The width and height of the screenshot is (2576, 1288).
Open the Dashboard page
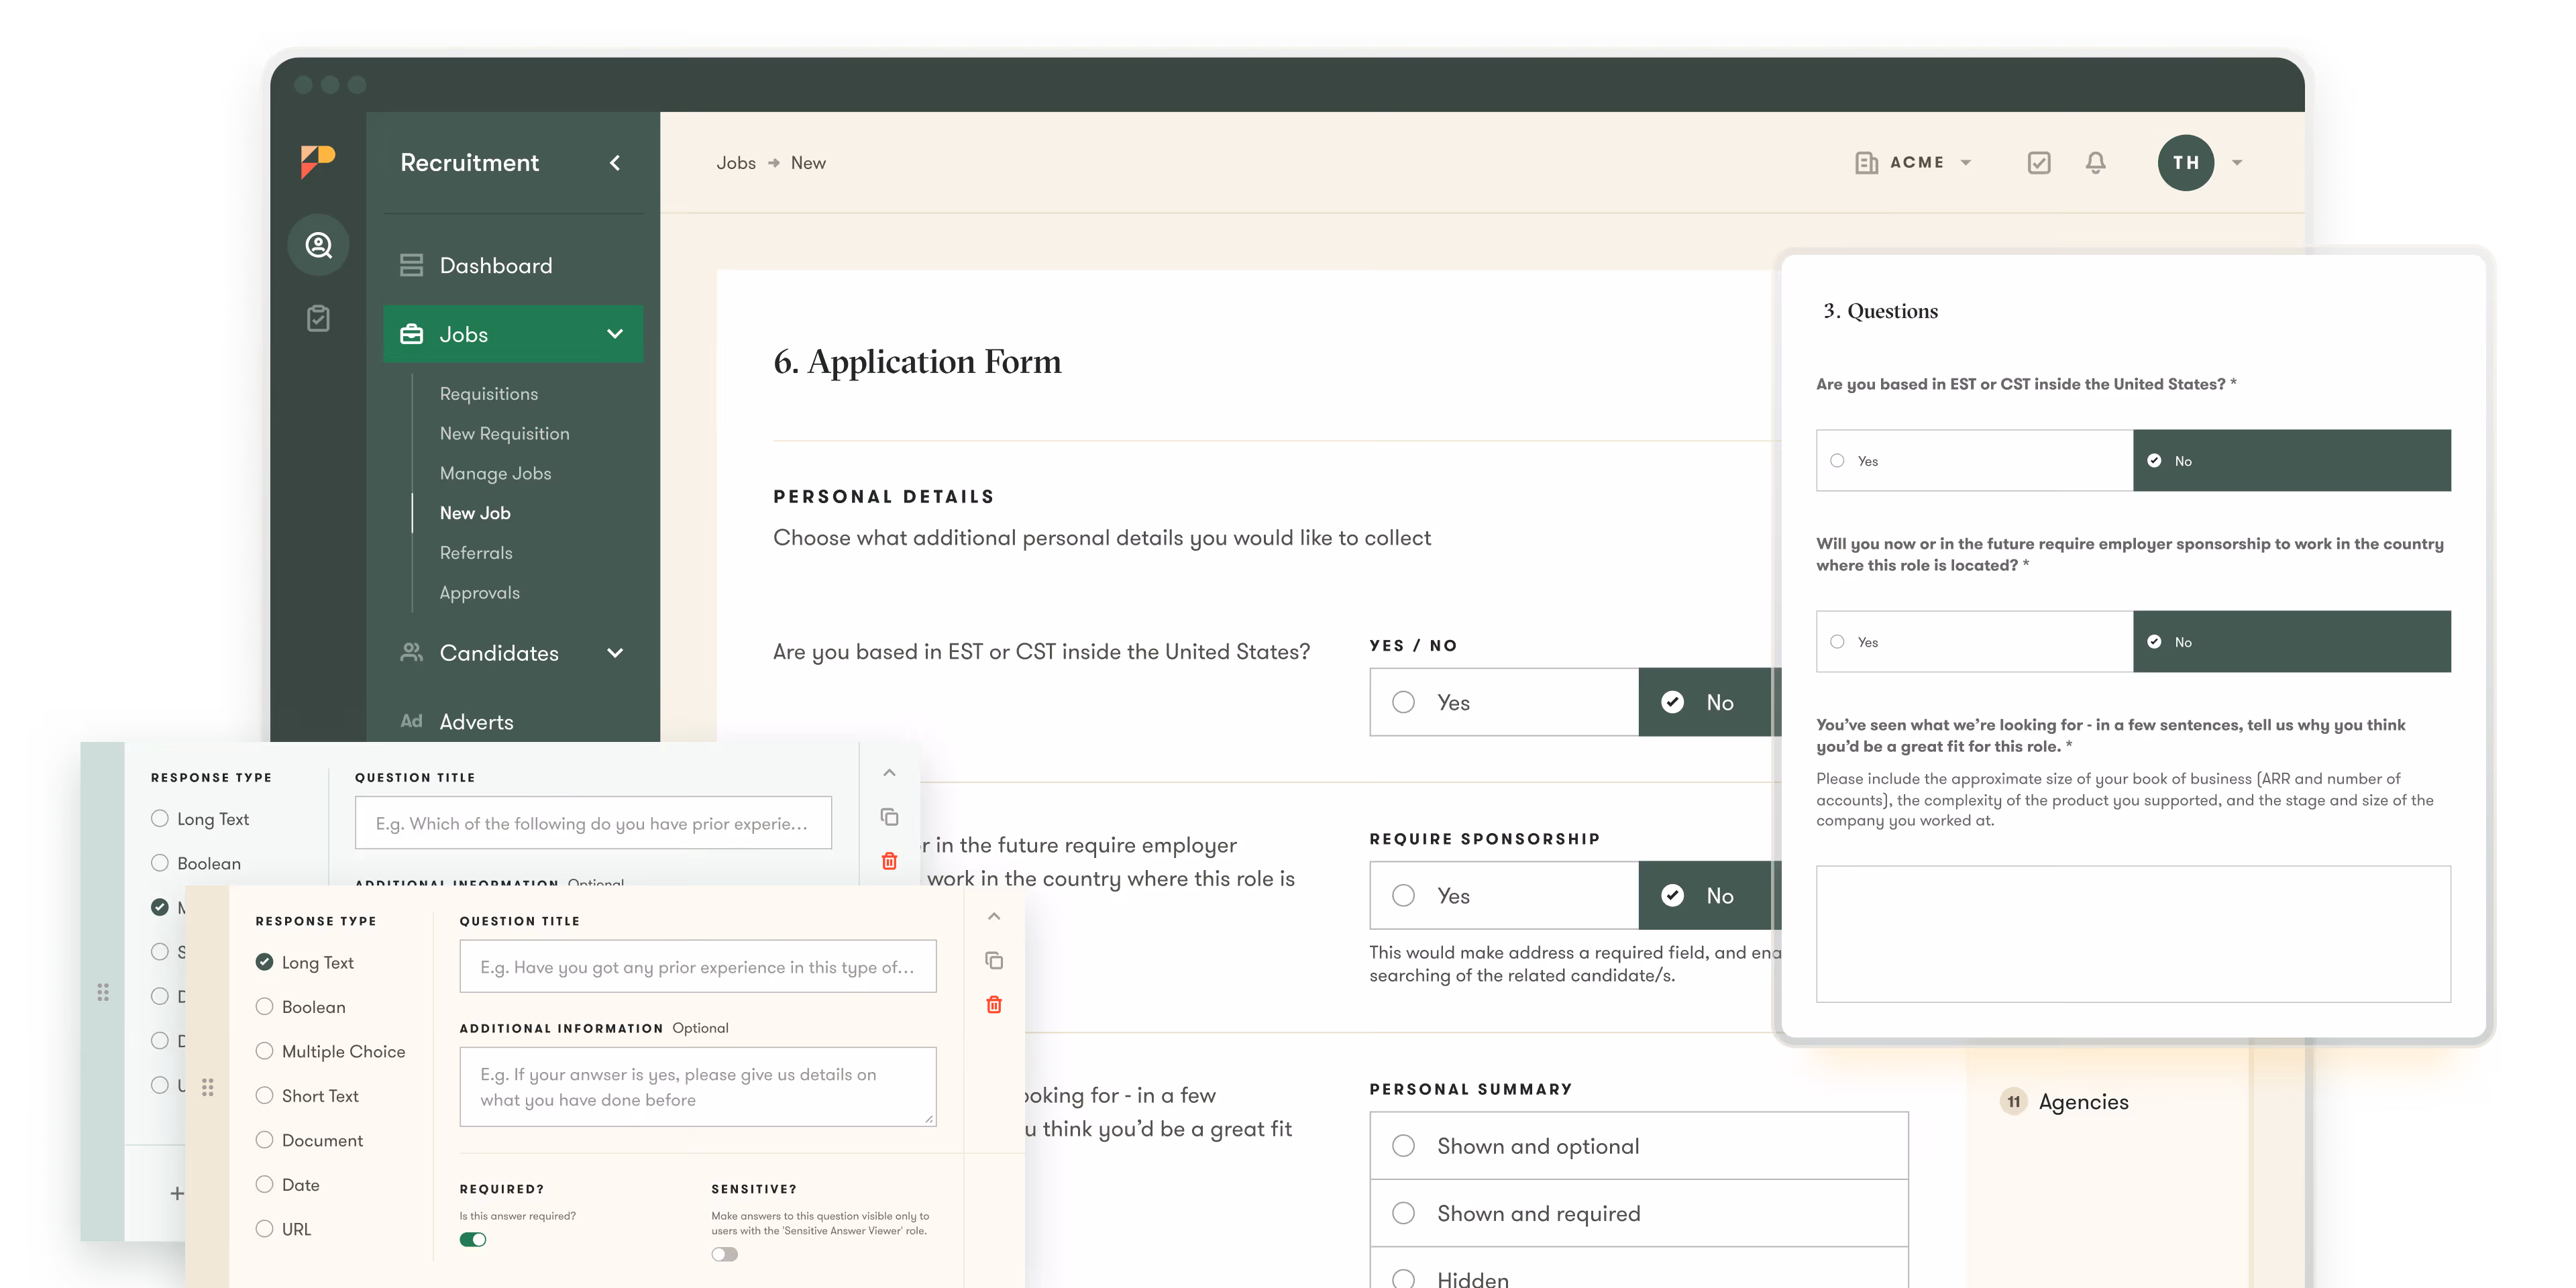tap(496, 266)
